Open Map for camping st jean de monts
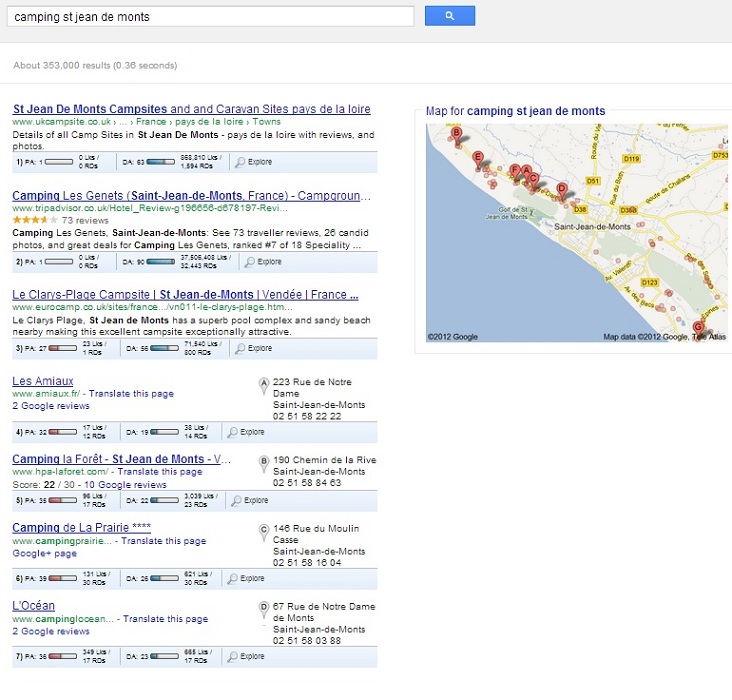 click(515, 111)
